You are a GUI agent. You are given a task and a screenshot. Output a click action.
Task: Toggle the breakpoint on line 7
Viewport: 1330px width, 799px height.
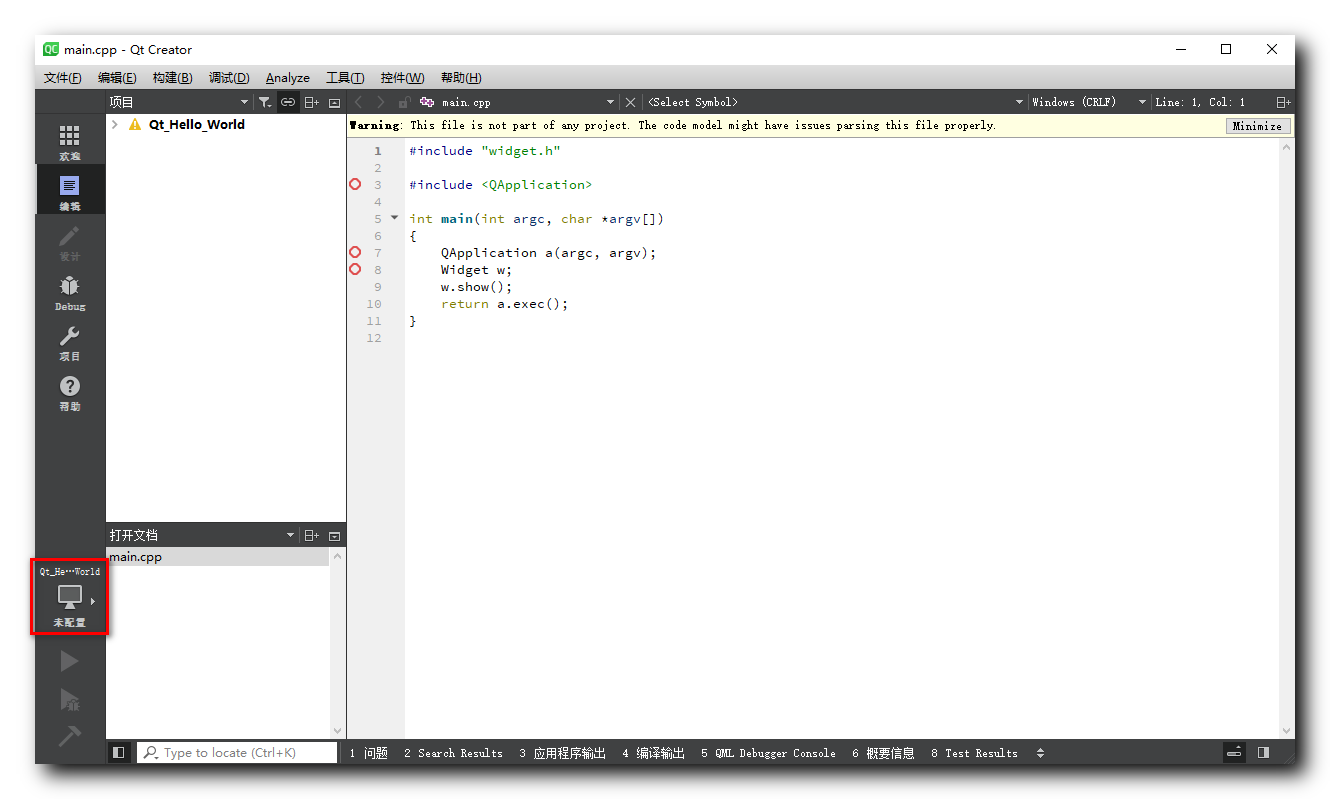[x=355, y=253]
